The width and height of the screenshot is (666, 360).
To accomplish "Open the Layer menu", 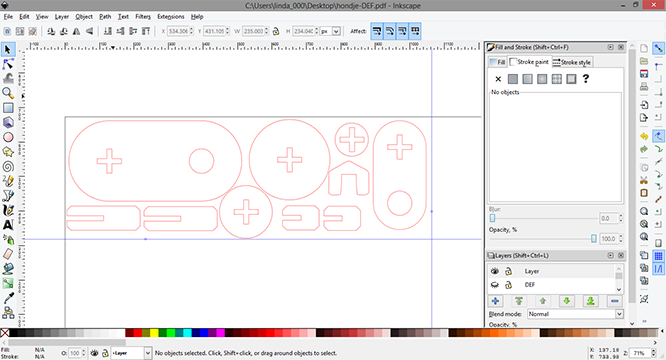I will coord(62,17).
